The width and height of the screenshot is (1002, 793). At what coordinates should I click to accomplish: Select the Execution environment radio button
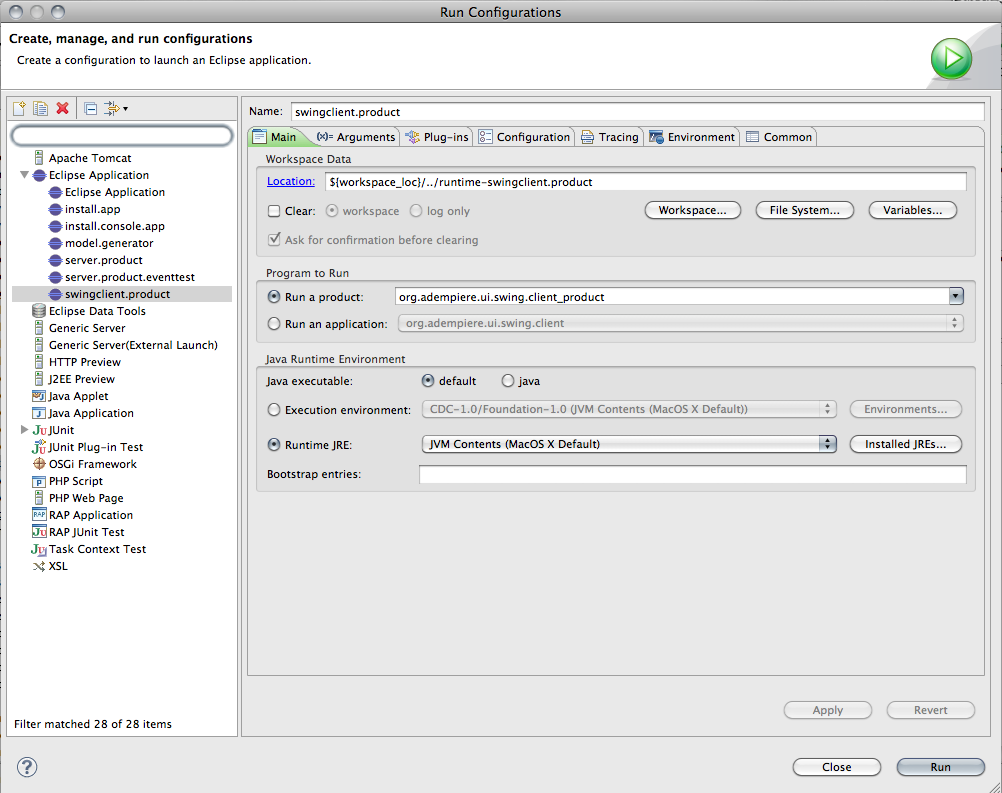[274, 410]
